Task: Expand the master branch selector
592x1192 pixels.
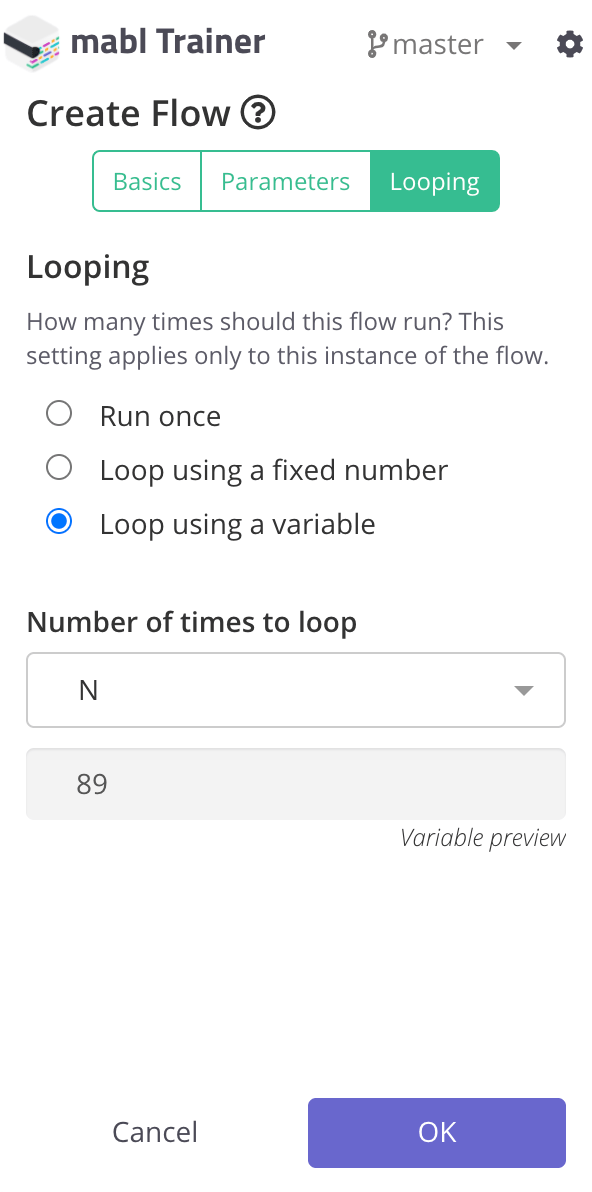Action: [x=512, y=45]
